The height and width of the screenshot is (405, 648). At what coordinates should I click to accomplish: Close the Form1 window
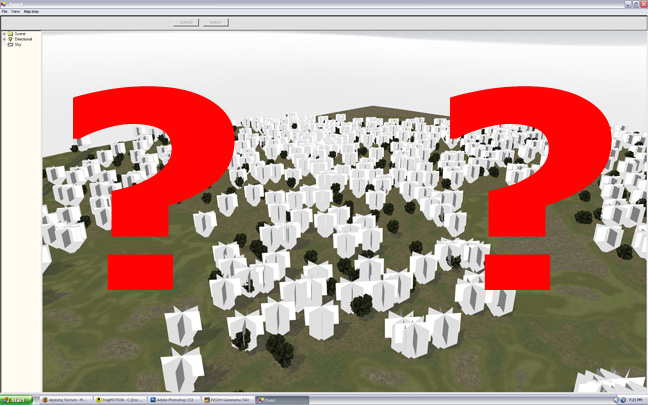643,4
